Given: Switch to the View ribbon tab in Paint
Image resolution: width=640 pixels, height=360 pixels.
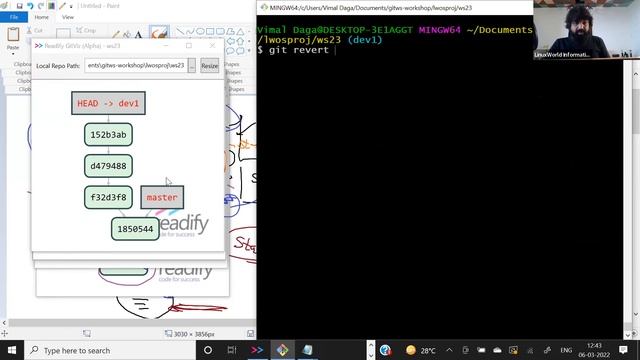Looking at the screenshot, I should coord(68,17).
